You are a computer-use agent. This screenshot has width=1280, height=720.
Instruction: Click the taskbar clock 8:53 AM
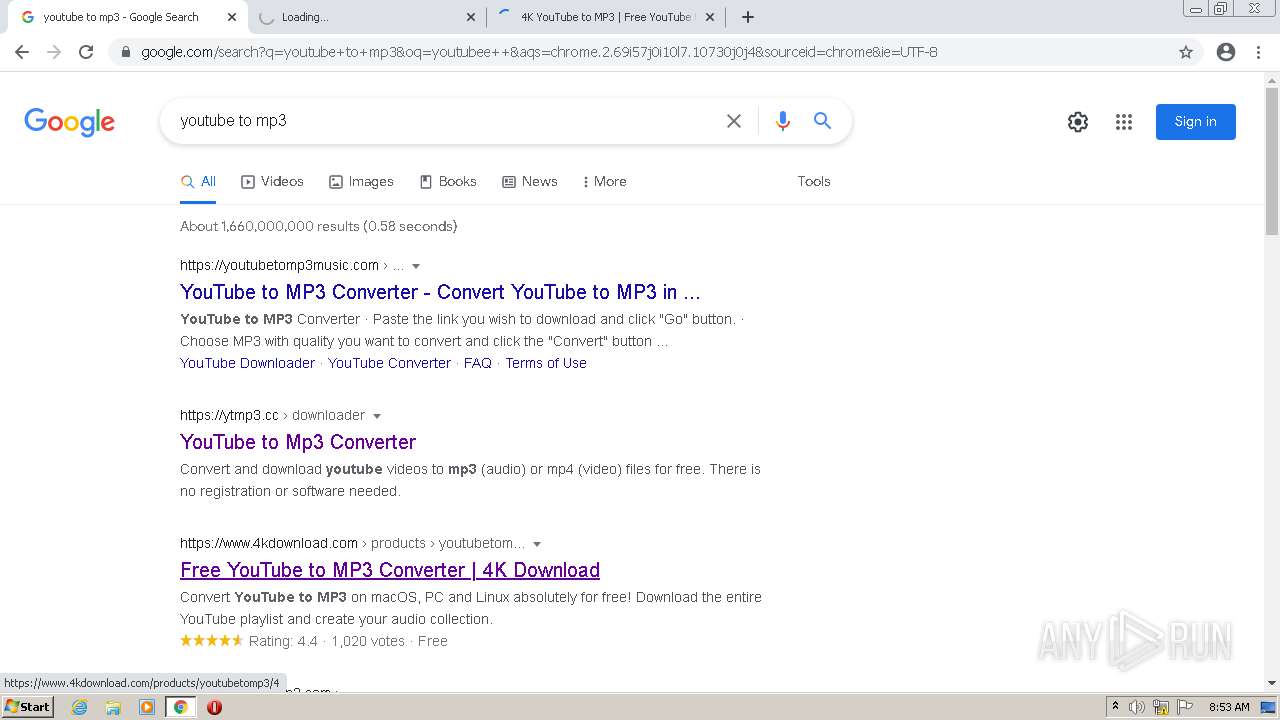pyautogui.click(x=1229, y=707)
